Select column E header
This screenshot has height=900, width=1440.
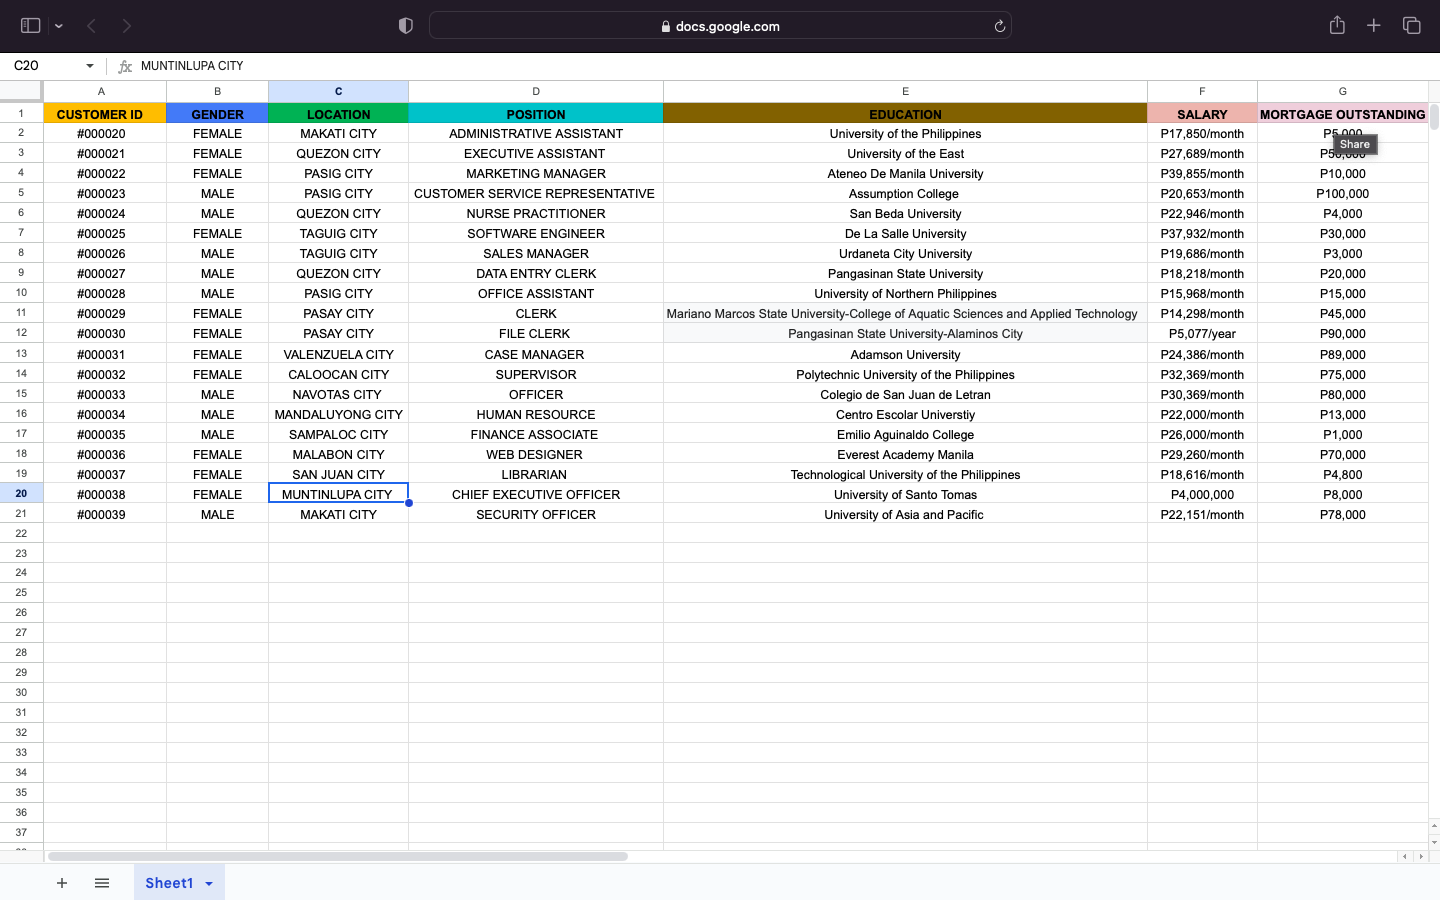(905, 91)
